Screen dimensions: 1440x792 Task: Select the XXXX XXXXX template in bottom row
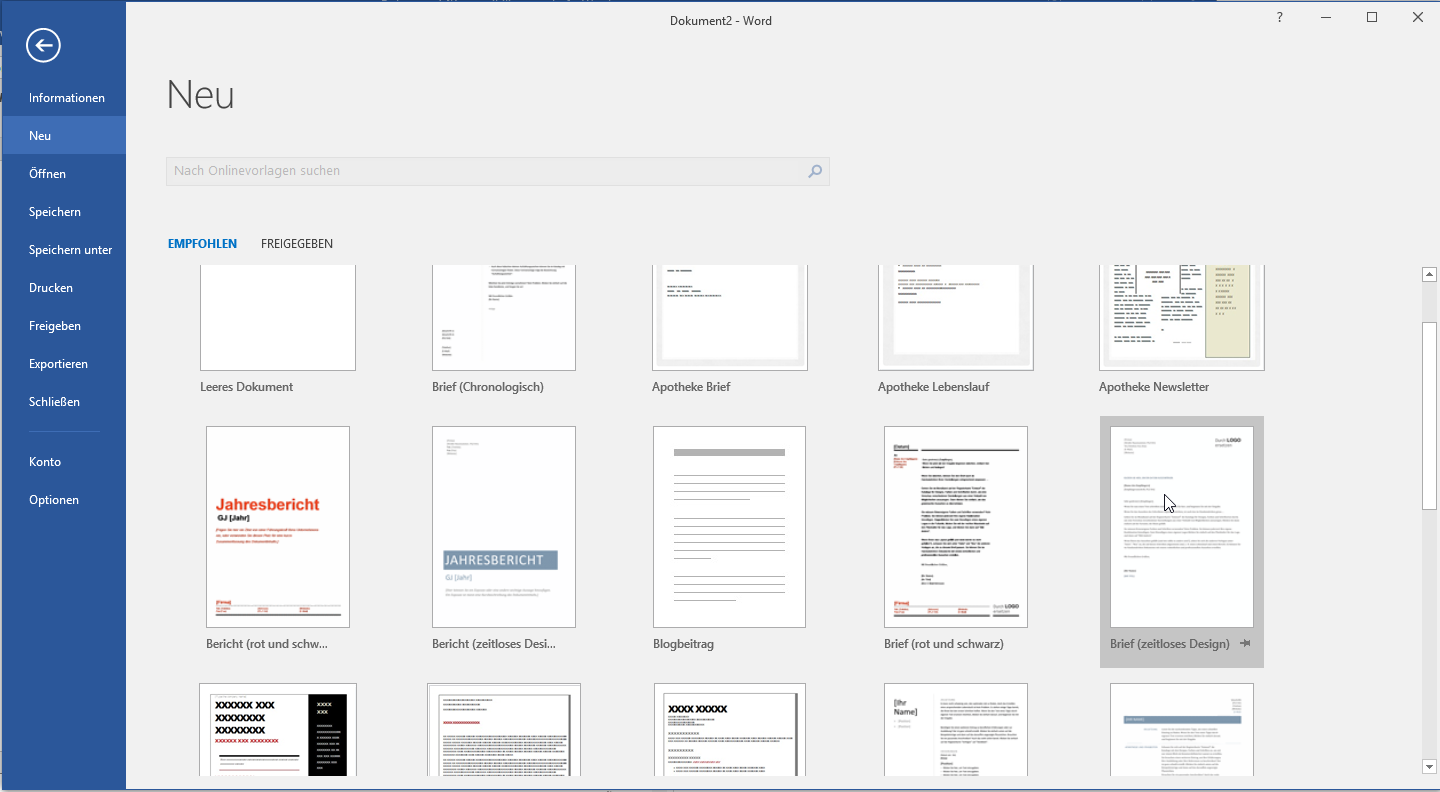[x=730, y=730]
